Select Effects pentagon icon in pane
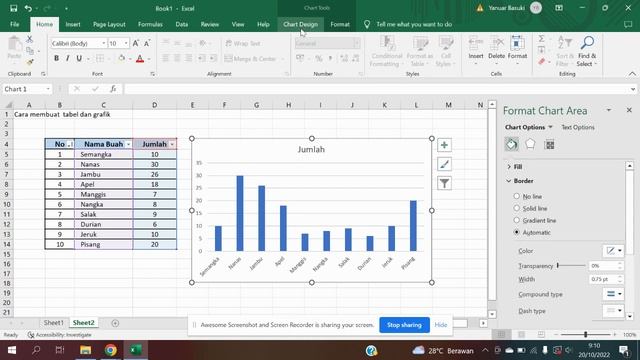 pos(530,144)
